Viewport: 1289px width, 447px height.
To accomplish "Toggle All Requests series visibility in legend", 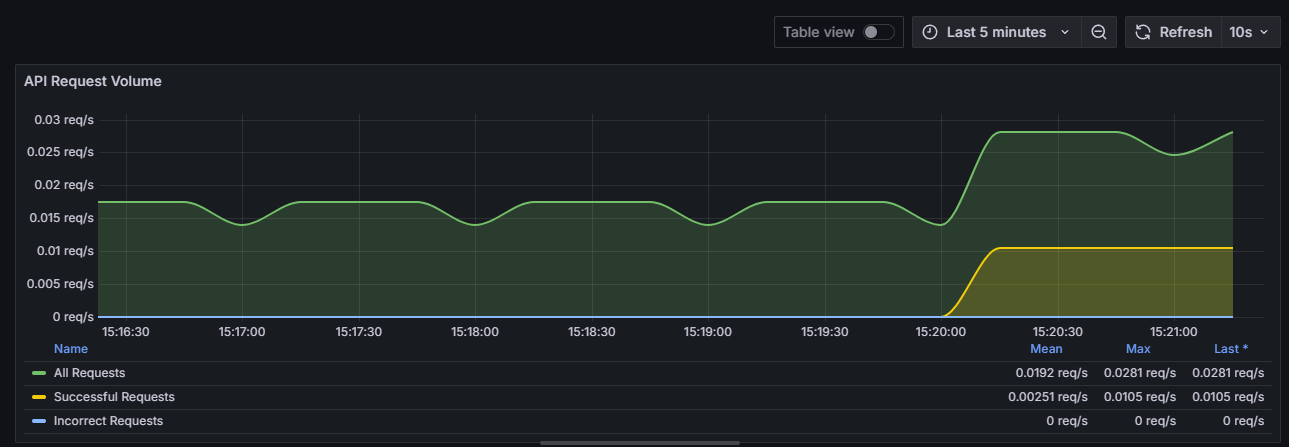I will [89, 373].
